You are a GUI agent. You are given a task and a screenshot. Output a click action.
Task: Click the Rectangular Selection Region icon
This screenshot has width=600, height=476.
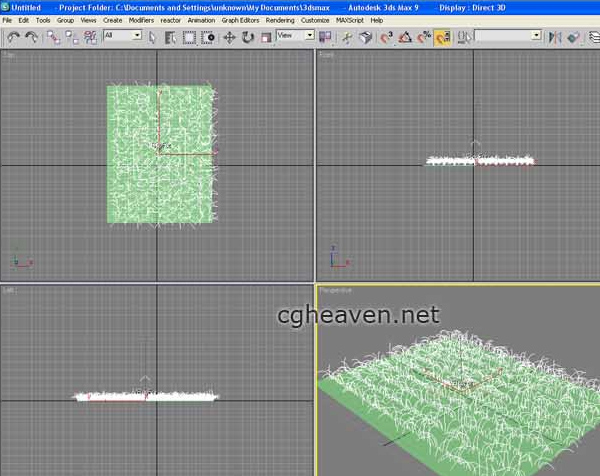click(189, 37)
